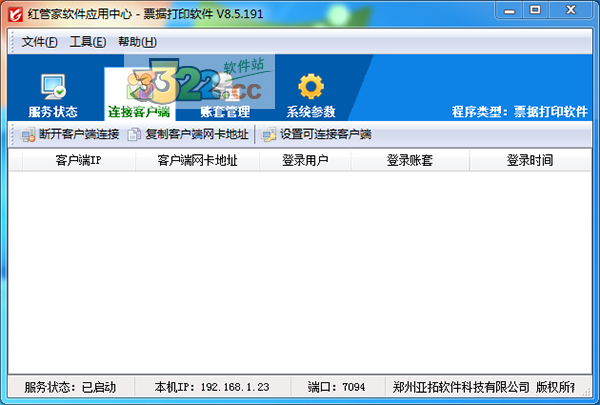The width and height of the screenshot is (600, 405).
Task: Click status text 服务状态: 已启动
Action: pyautogui.click(x=70, y=387)
